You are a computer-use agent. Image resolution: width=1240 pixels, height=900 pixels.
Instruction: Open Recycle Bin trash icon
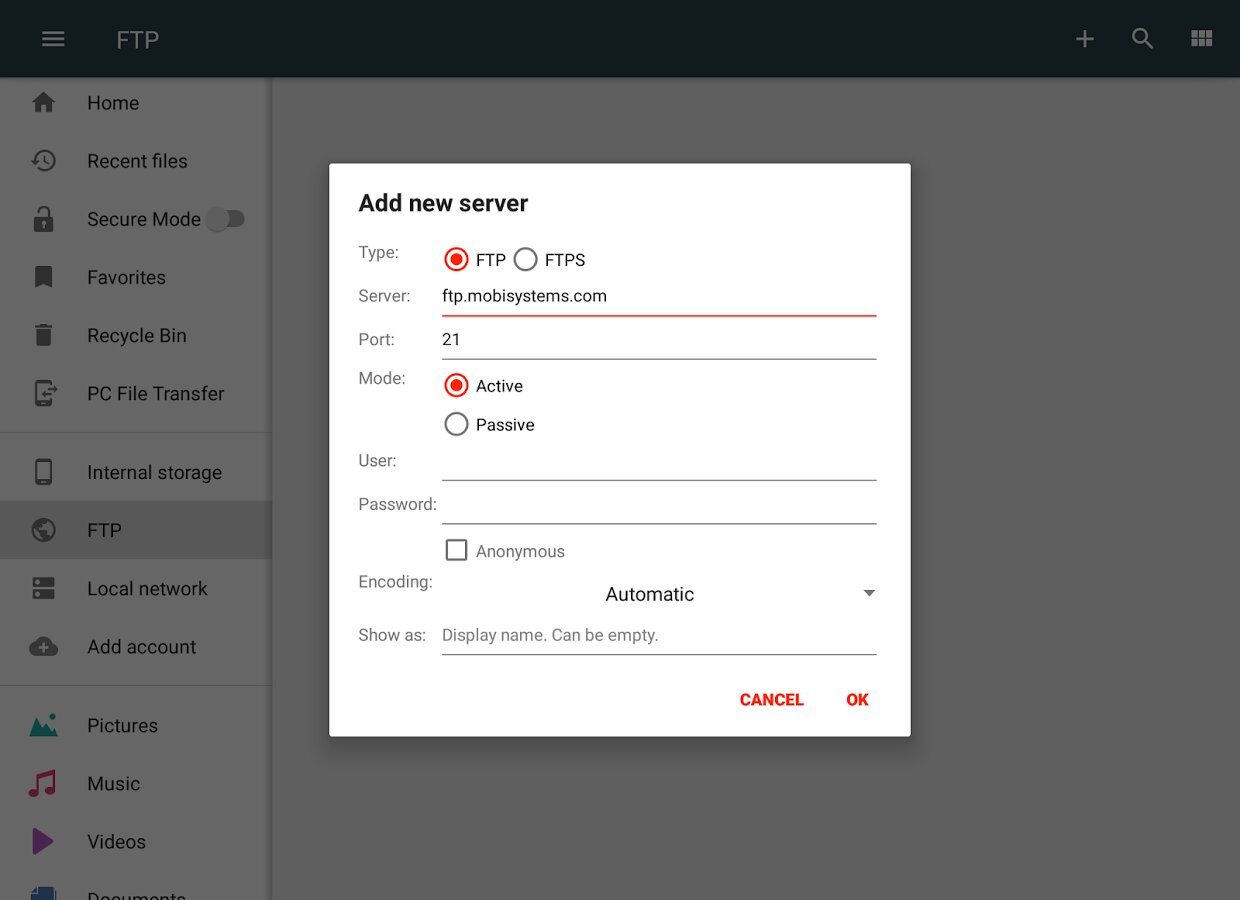(x=43, y=335)
